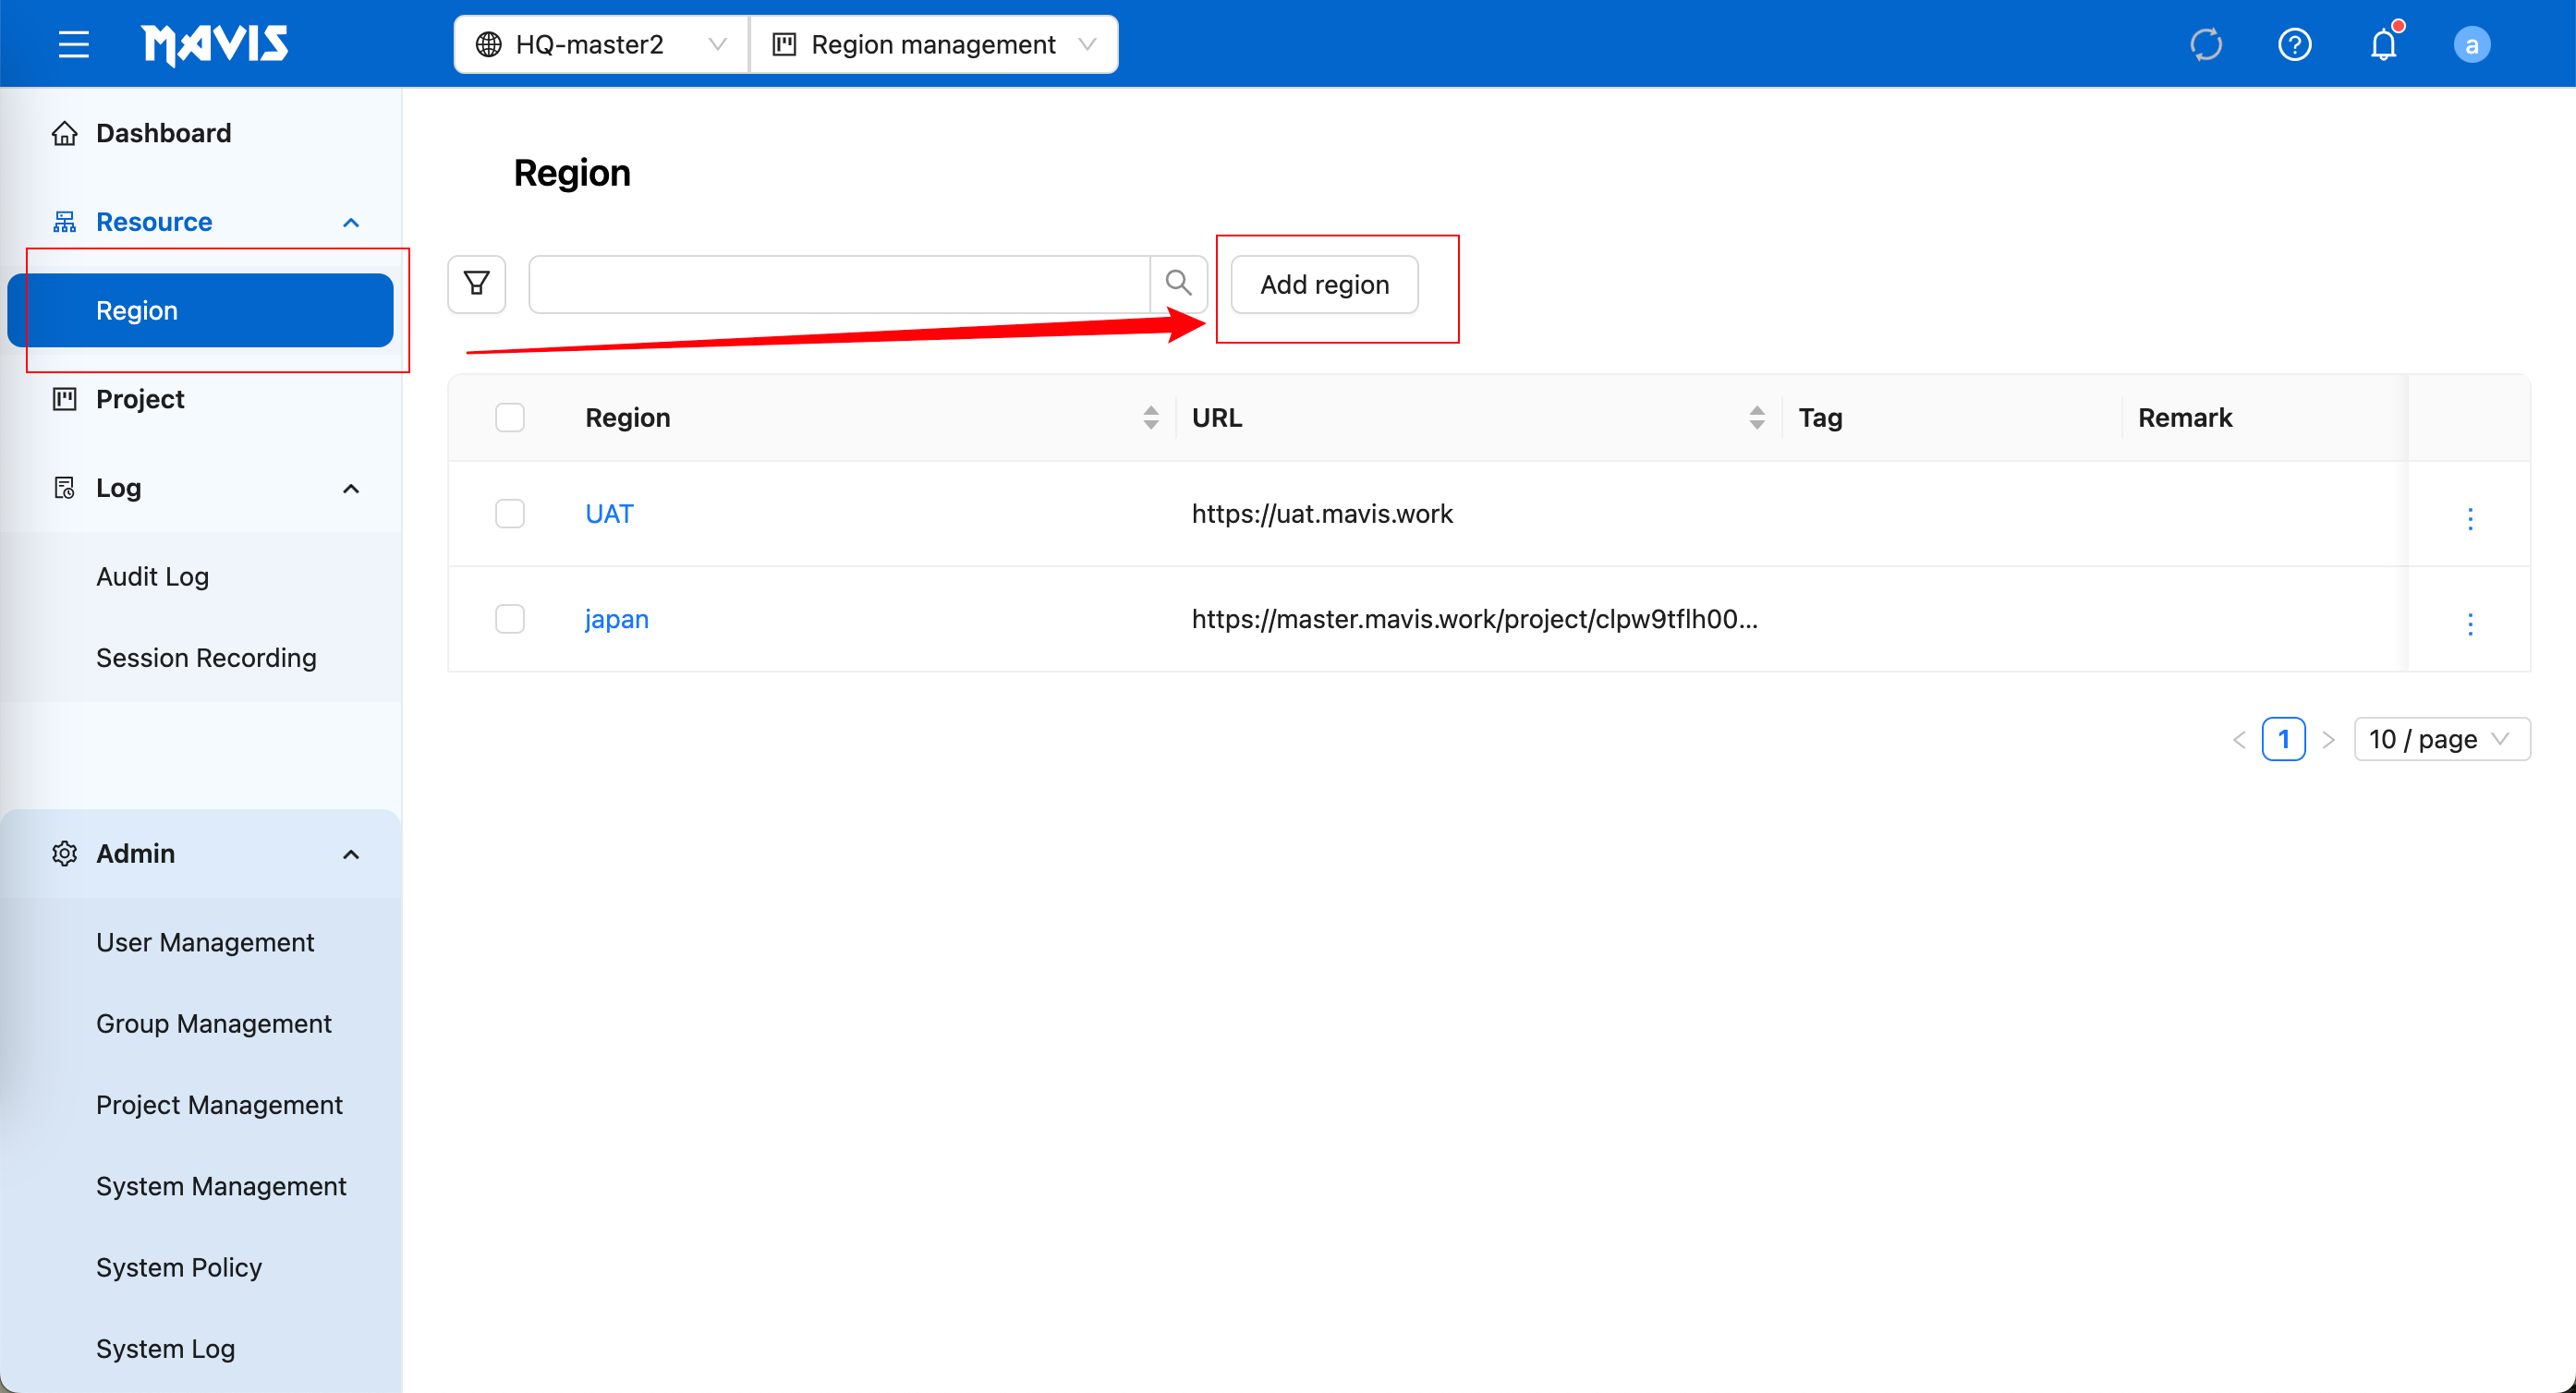The image size is (2576, 1393).
Task: Click the Add region button
Action: pos(1324,284)
